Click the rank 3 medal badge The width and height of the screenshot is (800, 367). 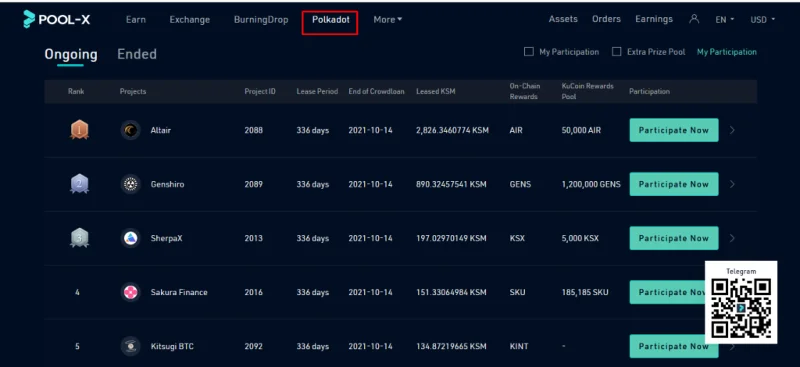tap(80, 238)
